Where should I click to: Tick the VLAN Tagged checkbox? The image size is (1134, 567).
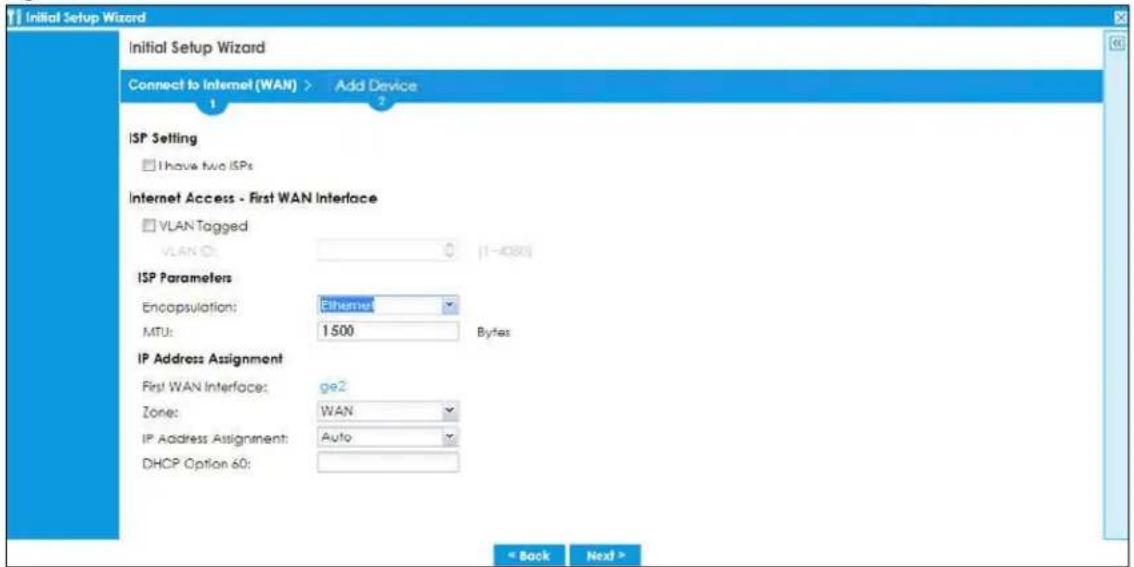[x=148, y=226]
